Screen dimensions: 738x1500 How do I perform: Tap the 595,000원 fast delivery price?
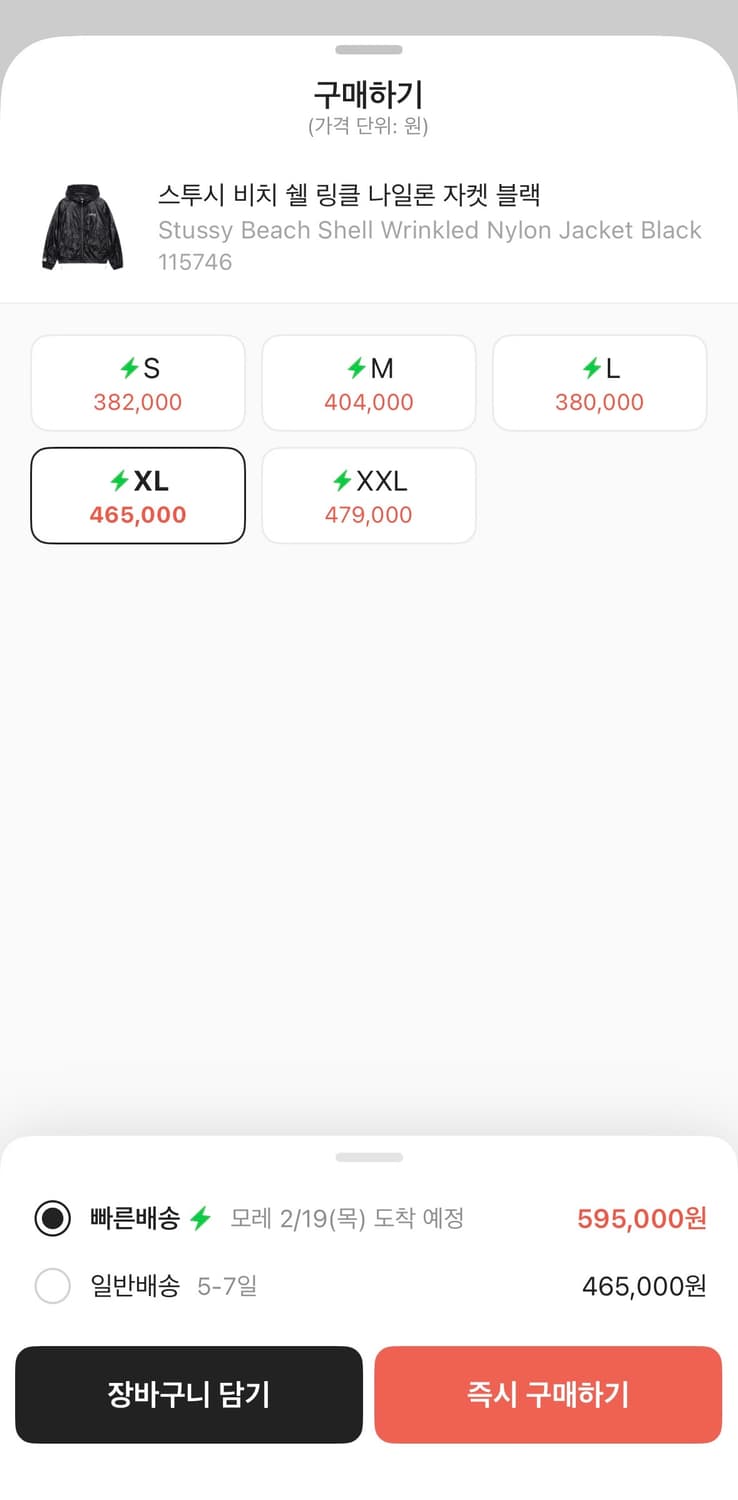coord(641,1219)
